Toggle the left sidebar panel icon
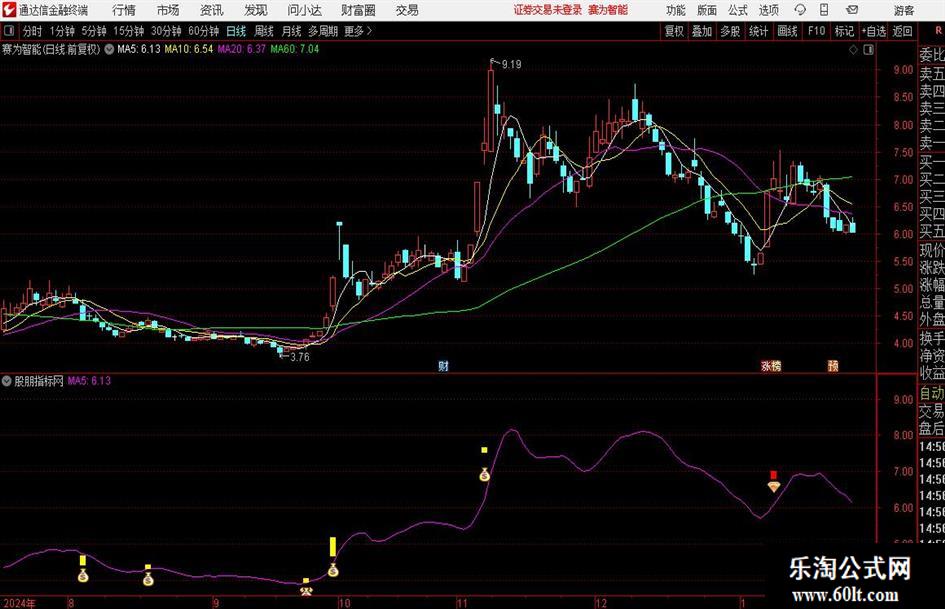Viewport: 945px width, 609px height. pos(9,31)
